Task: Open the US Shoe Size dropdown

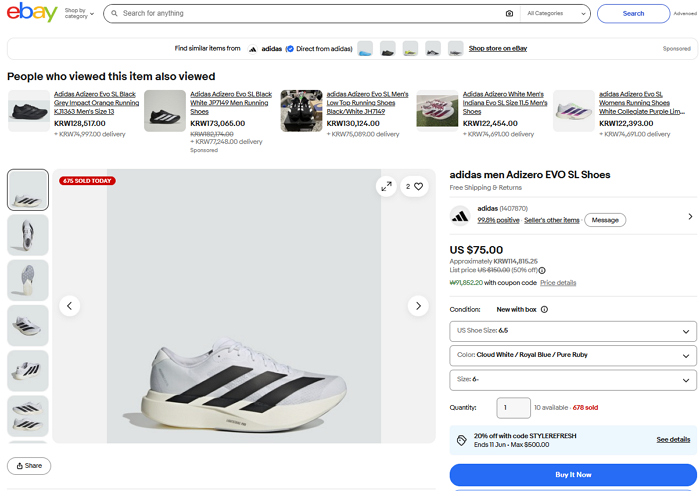Action: (573, 331)
